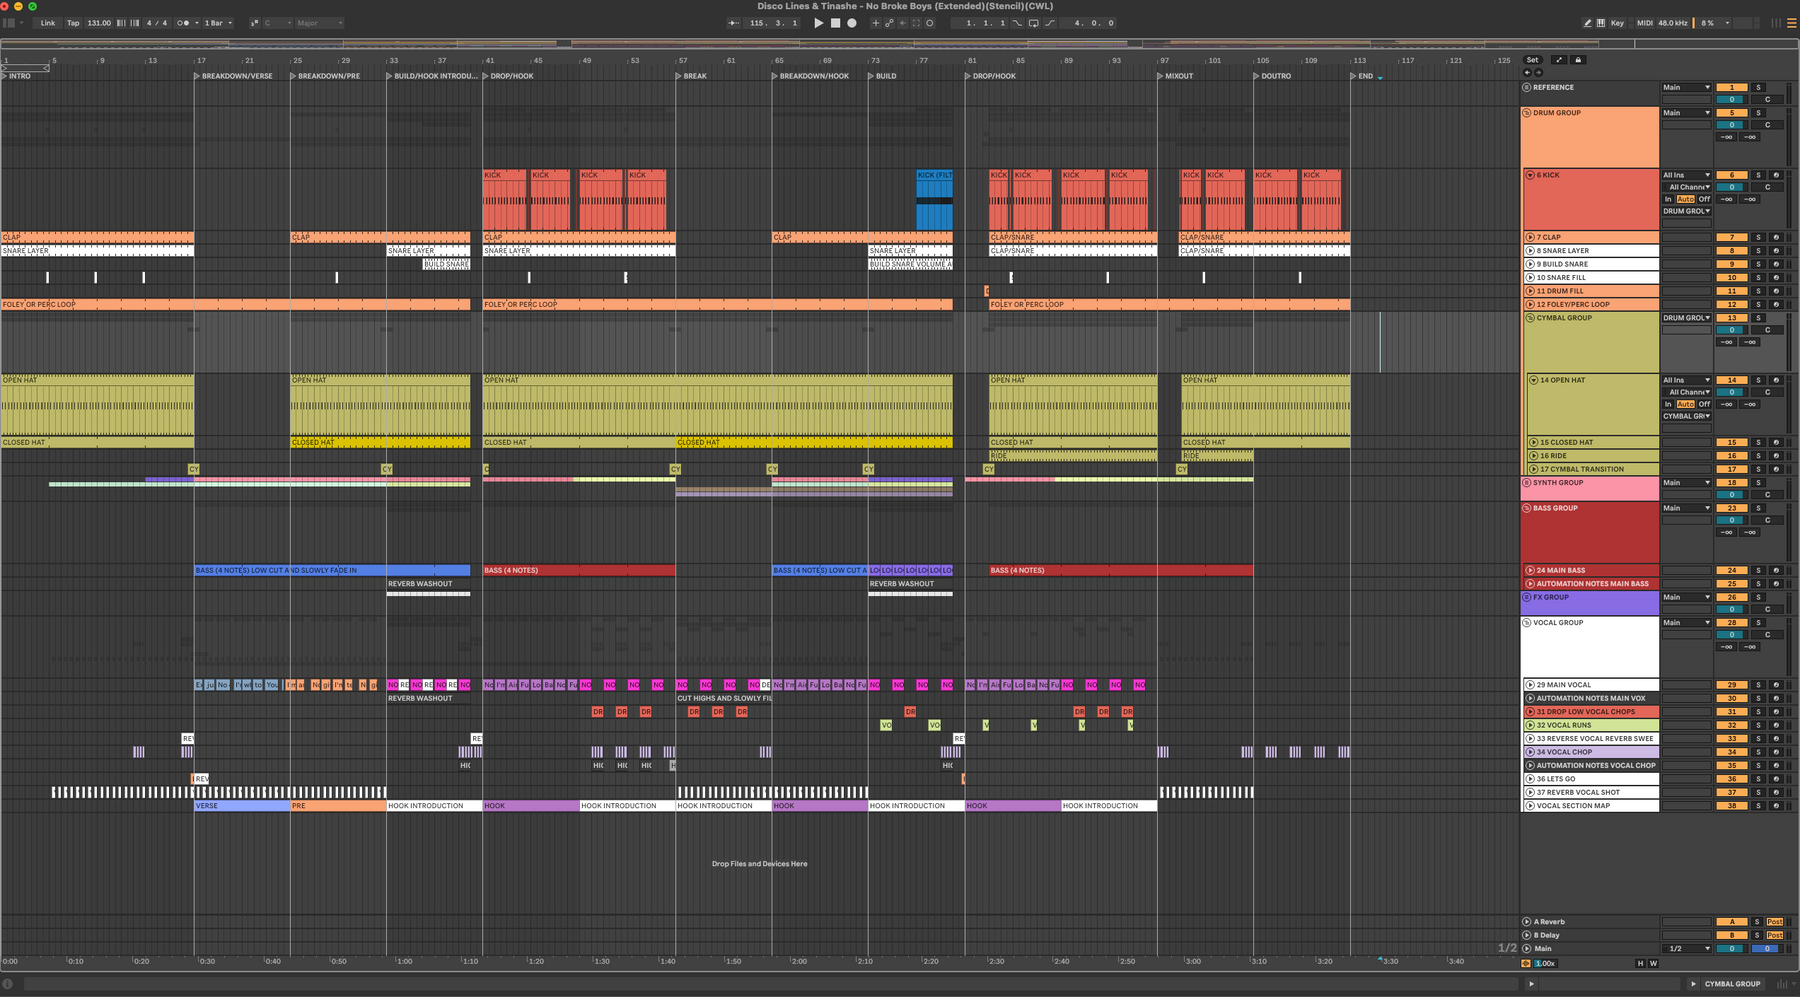Solo the 6 KICK track
Image resolution: width=1800 pixels, height=997 pixels.
click(x=1759, y=175)
